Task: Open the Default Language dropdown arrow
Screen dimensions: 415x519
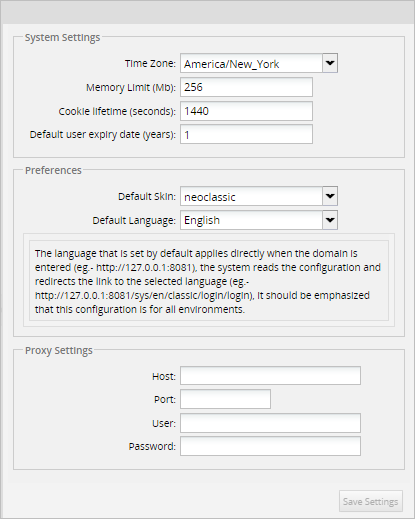Action: (x=330, y=220)
